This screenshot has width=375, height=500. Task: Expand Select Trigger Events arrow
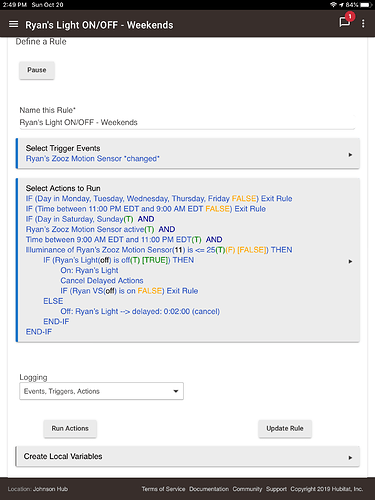pos(350,155)
